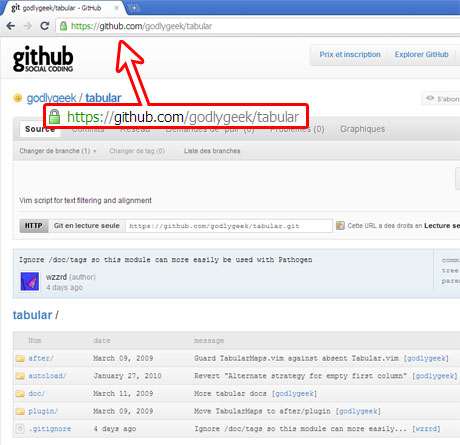Open Explorer GitHub link
This screenshot has height=445, width=460.
tap(421, 55)
